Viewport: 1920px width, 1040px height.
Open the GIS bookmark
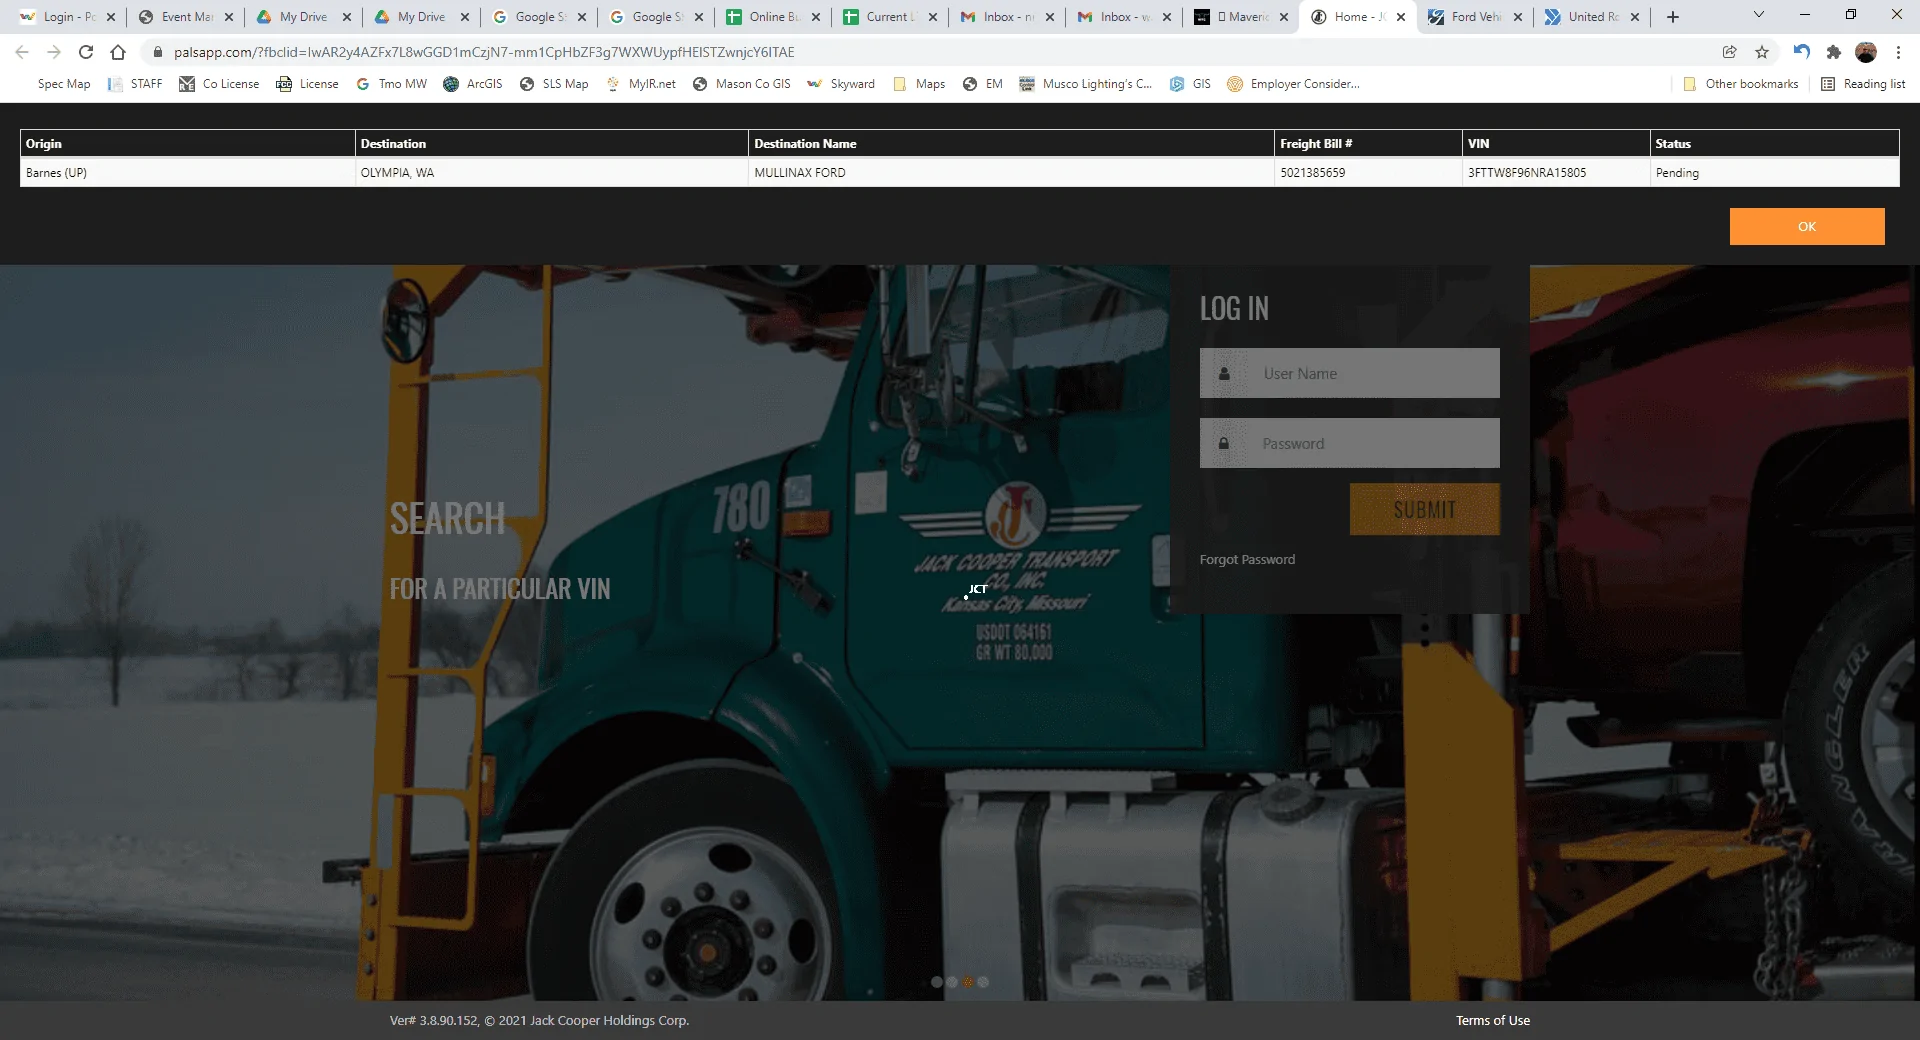pyautogui.click(x=1190, y=84)
